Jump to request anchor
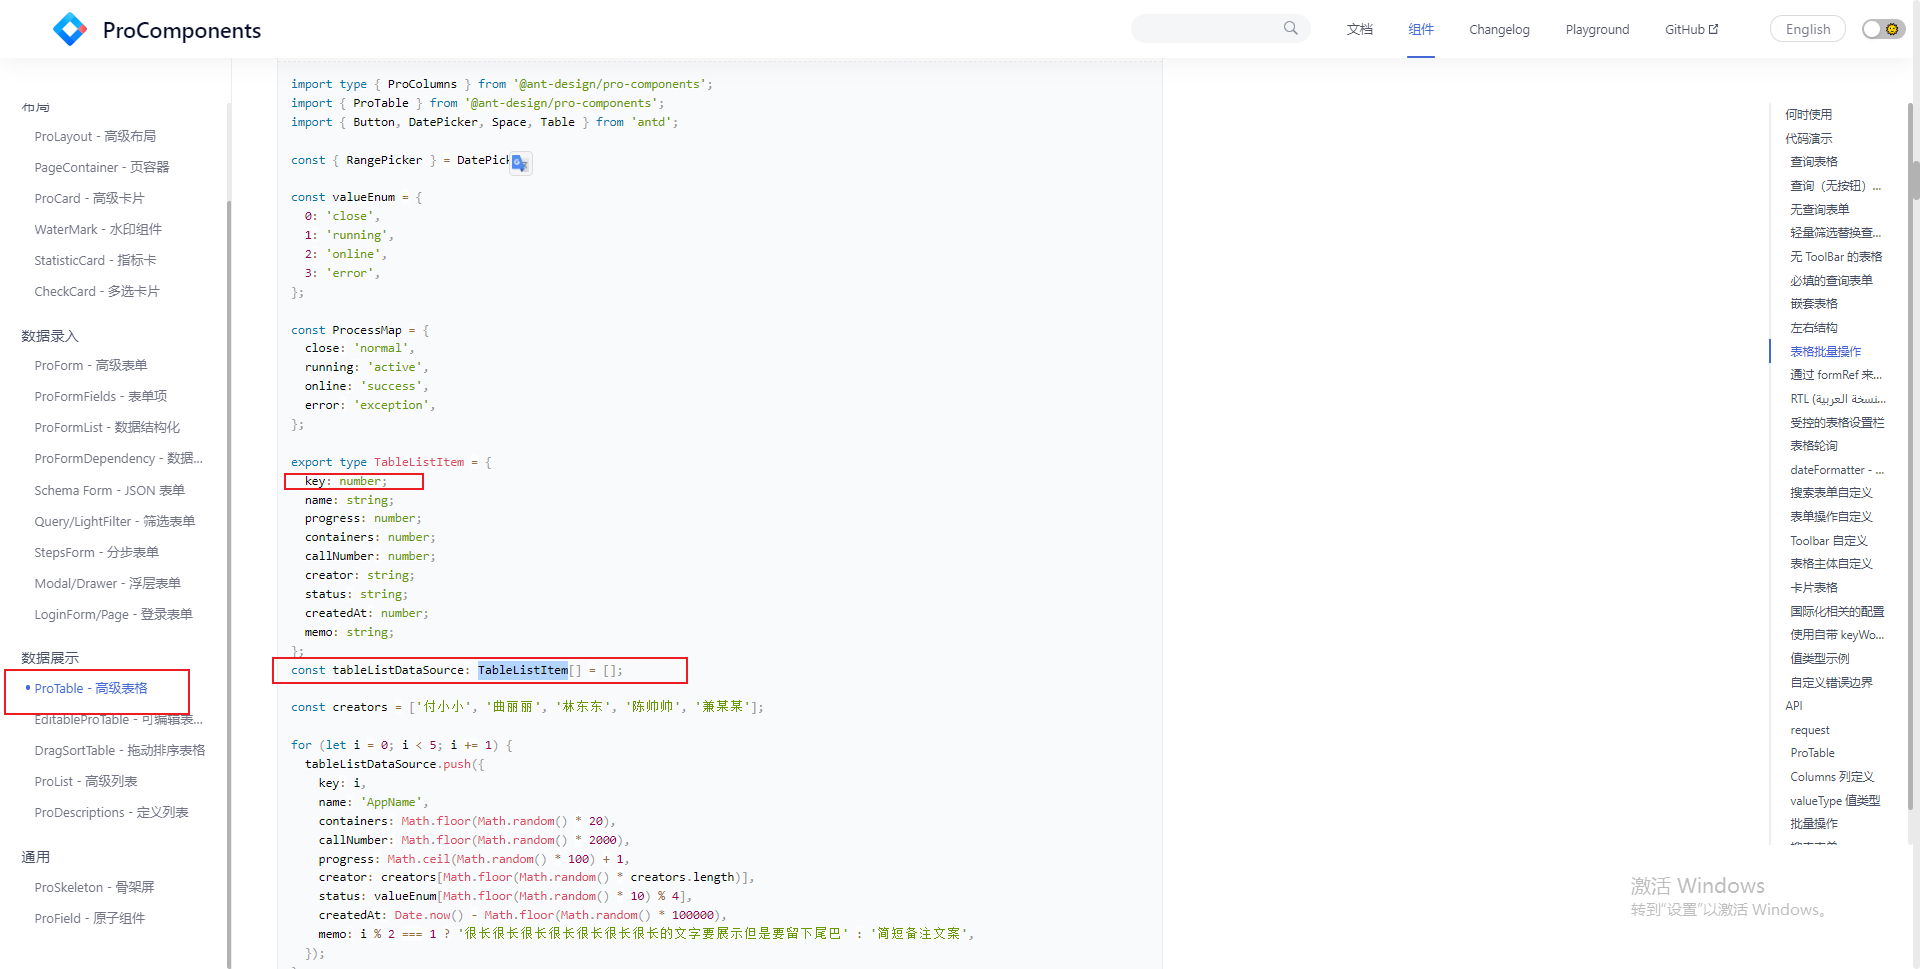 coord(1810,730)
